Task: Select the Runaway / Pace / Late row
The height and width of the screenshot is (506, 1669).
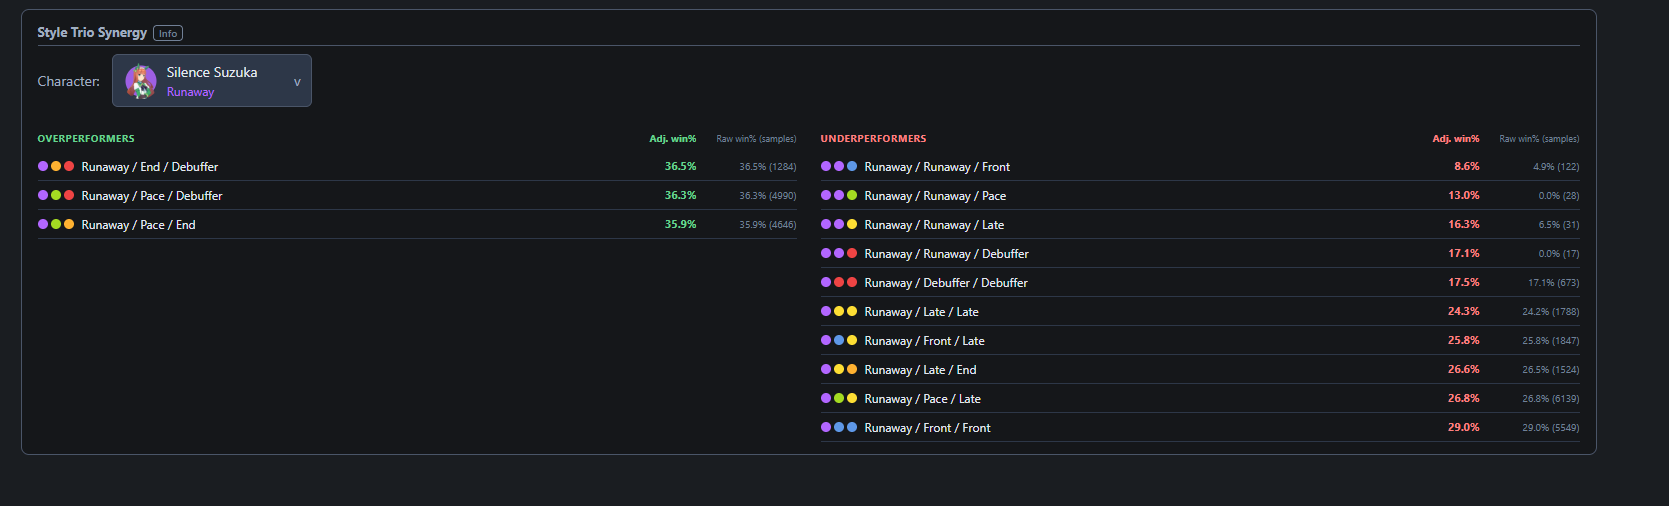Action: coord(1200,399)
